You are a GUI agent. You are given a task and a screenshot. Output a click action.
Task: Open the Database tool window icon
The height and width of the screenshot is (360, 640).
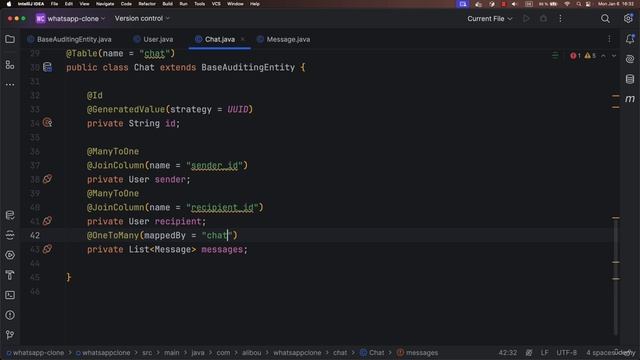(x=630, y=79)
